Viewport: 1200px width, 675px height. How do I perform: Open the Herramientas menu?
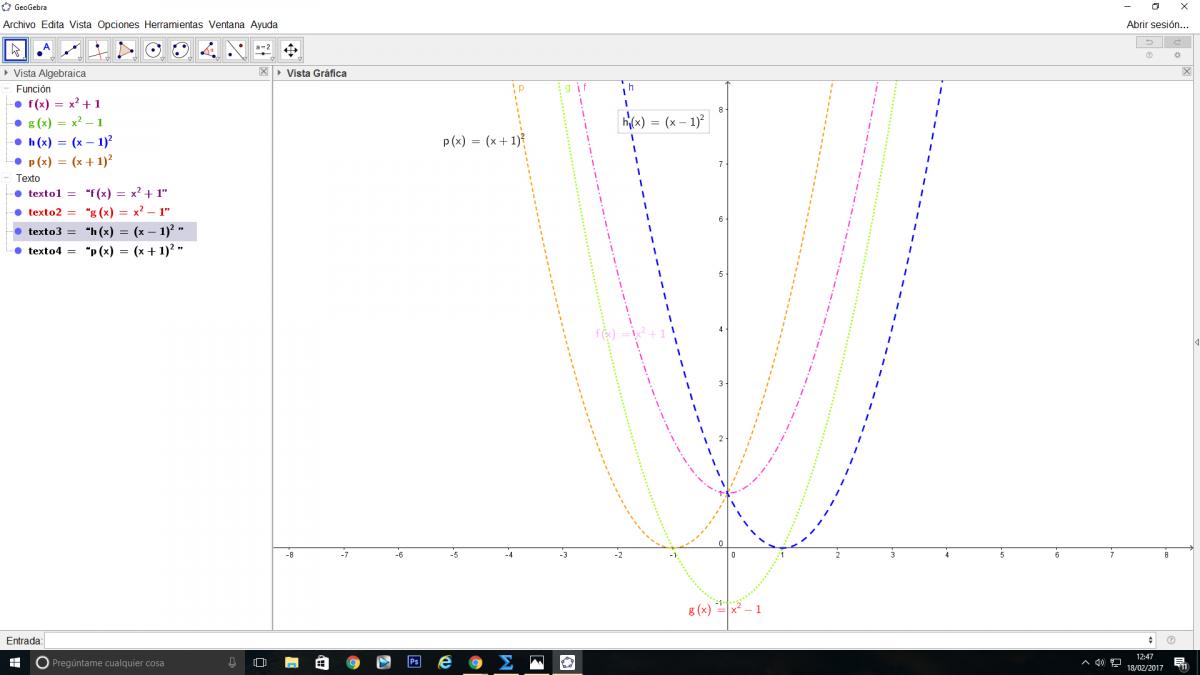[173, 24]
